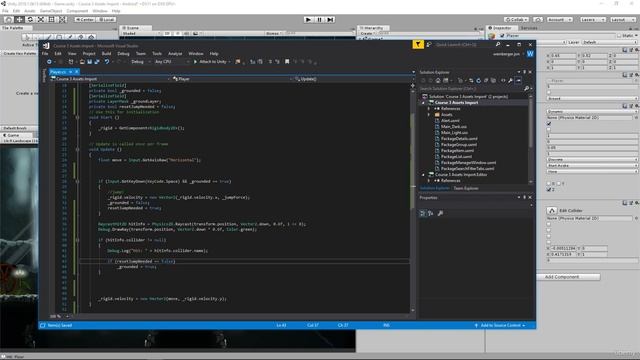
Task: Click Create New Palette in Tile Palette
Action: coord(20,53)
